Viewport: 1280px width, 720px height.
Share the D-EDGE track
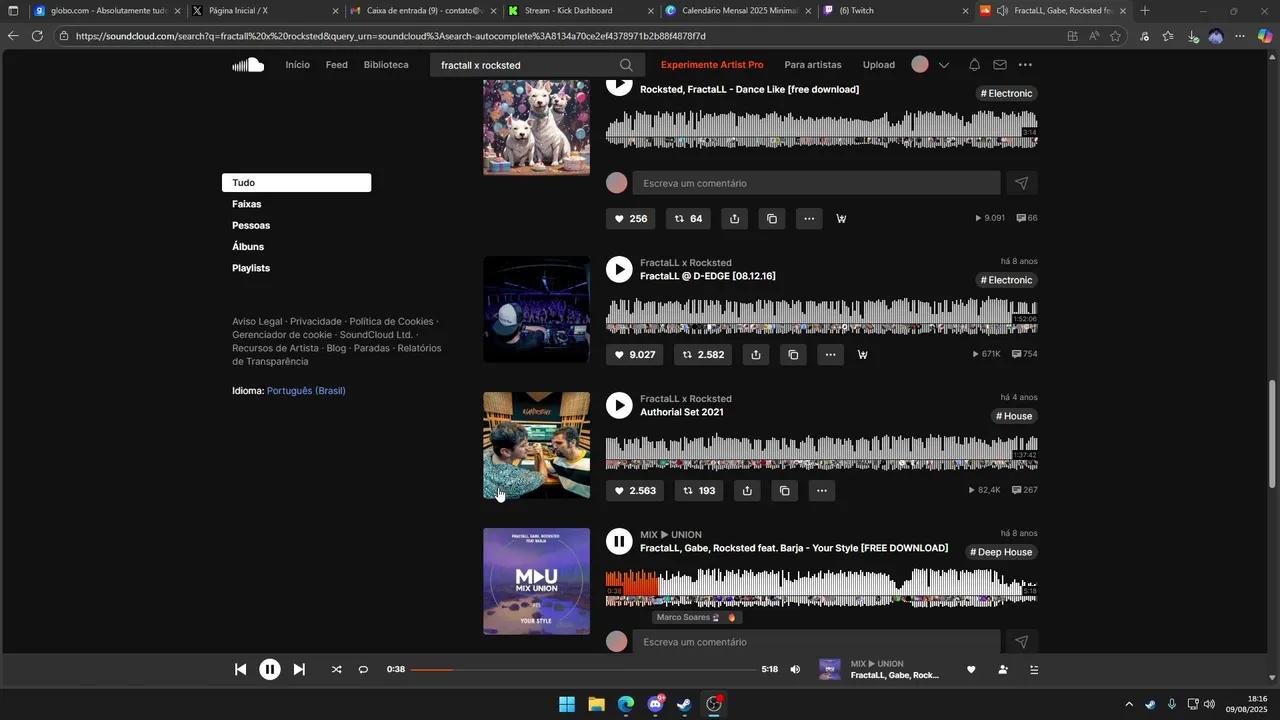(756, 355)
